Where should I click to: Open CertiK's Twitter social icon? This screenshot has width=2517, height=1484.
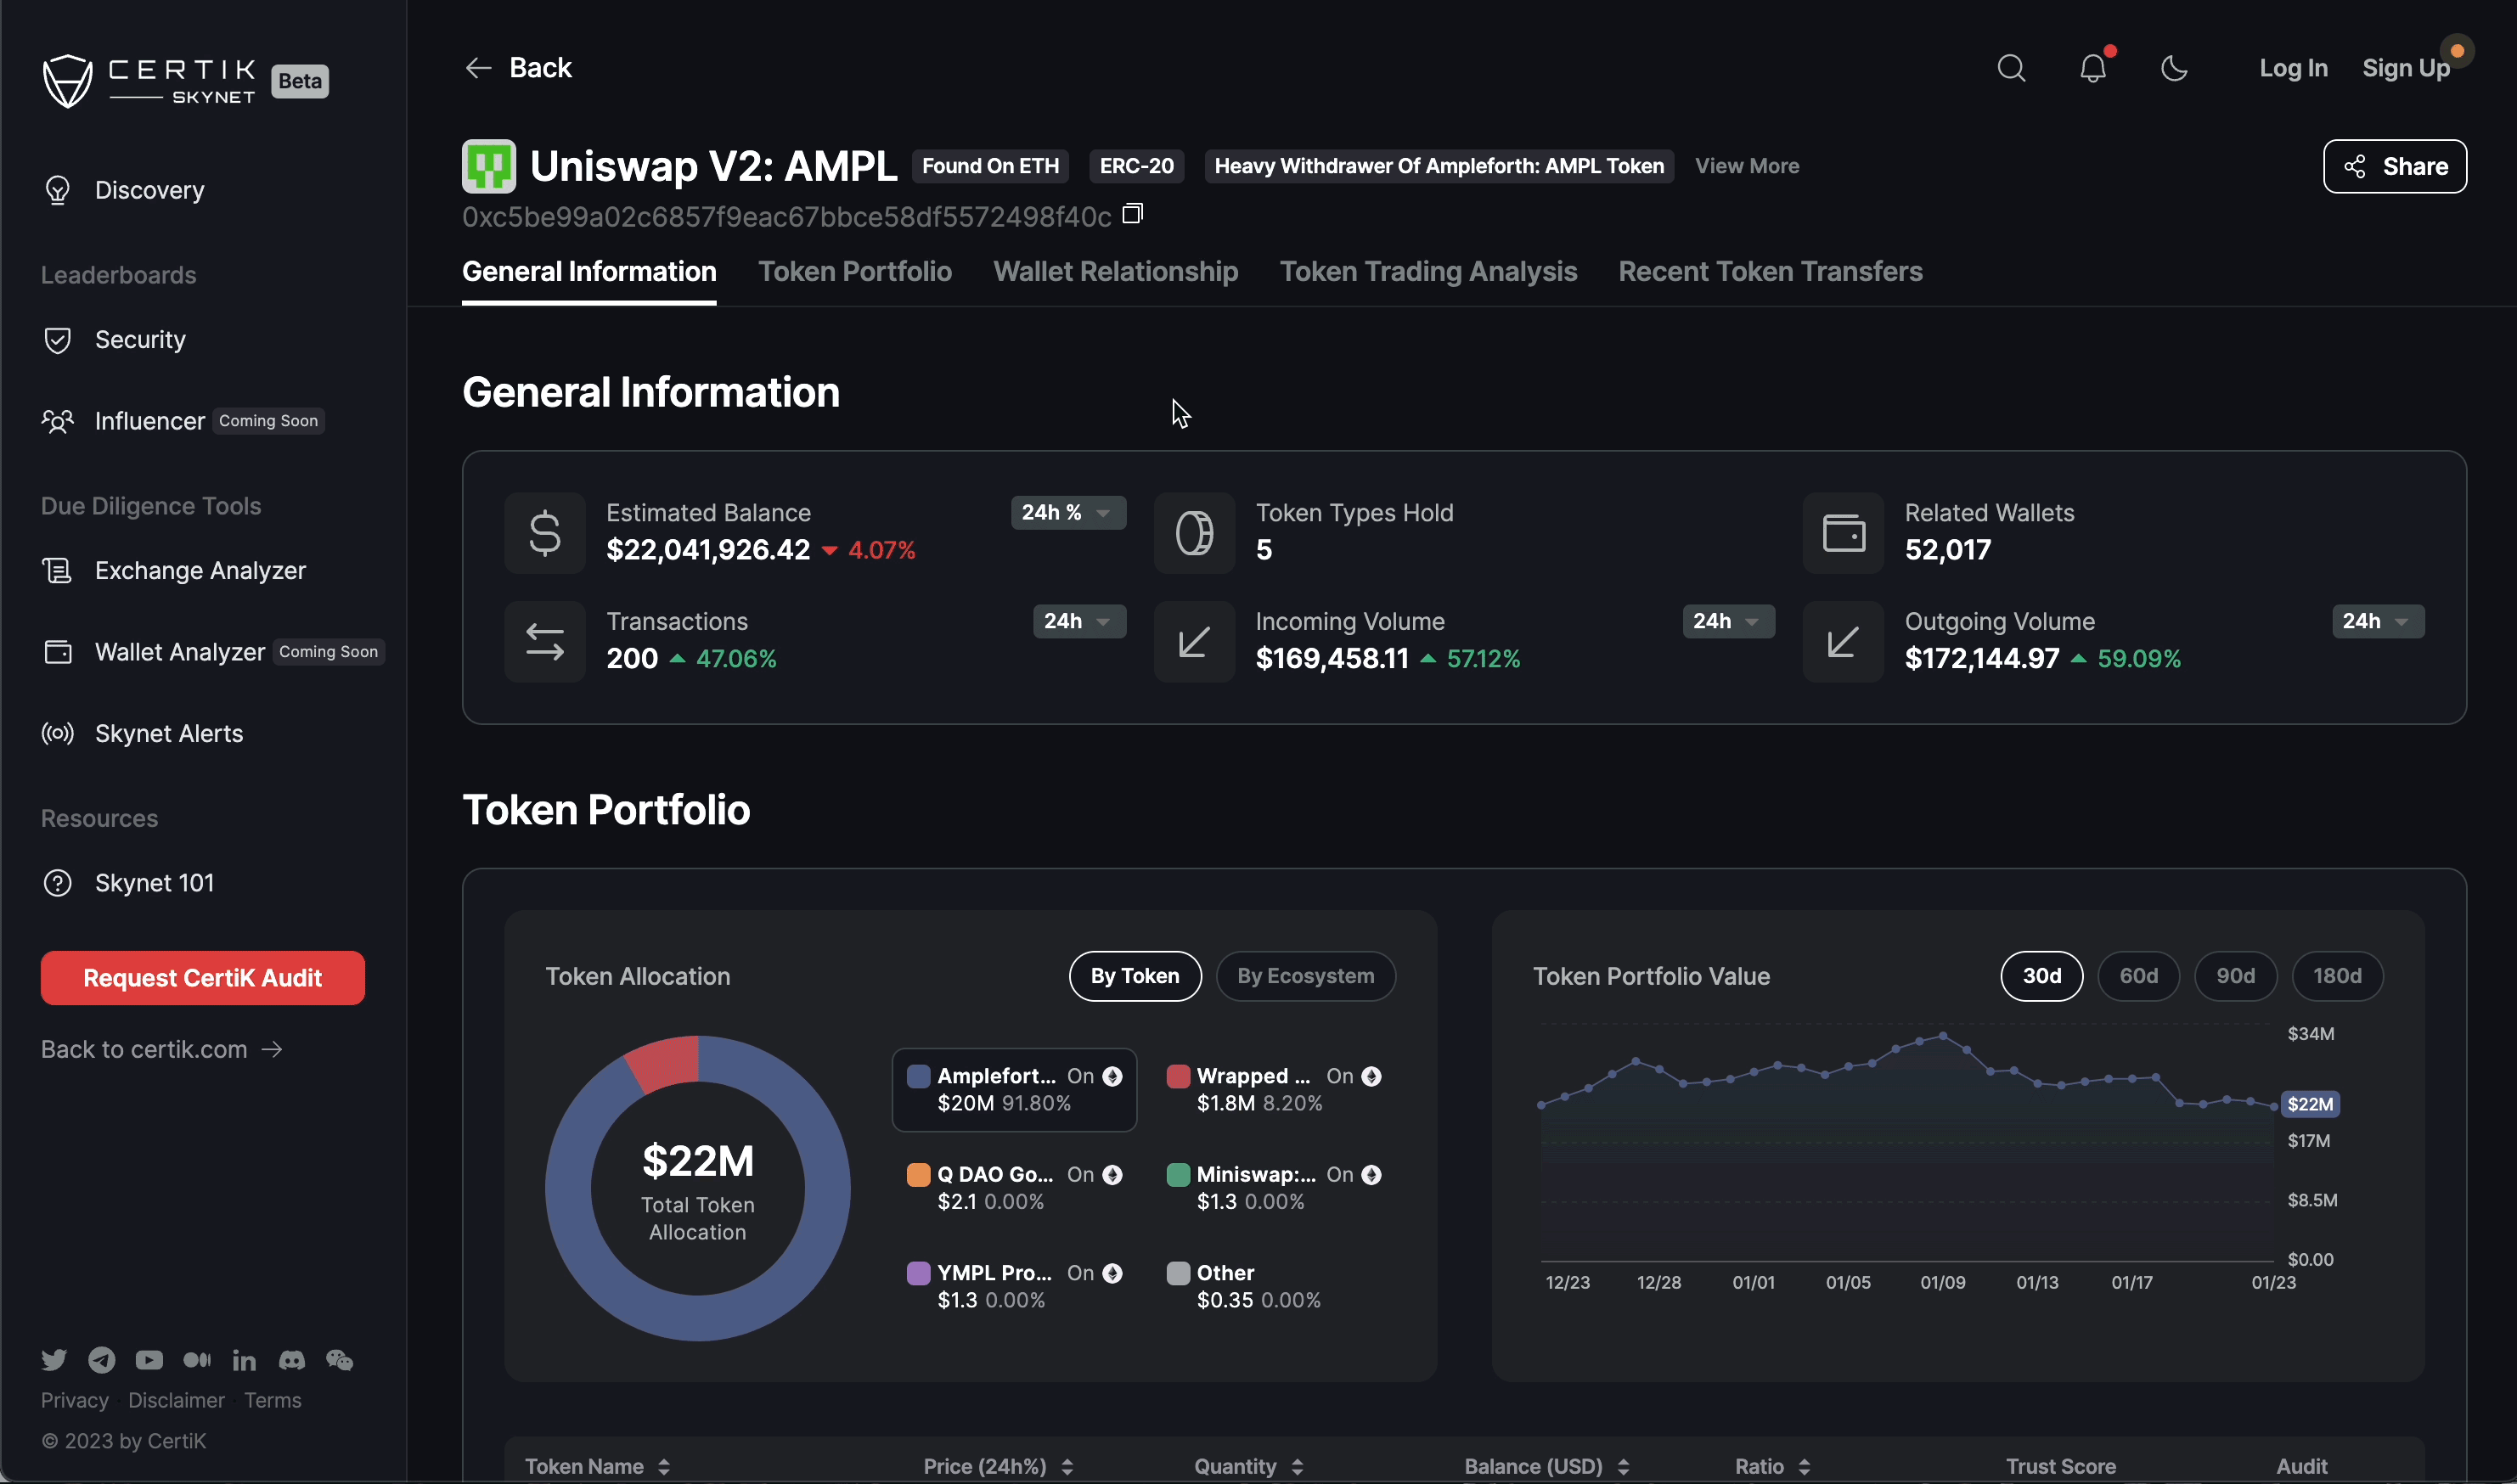pyautogui.click(x=55, y=1359)
